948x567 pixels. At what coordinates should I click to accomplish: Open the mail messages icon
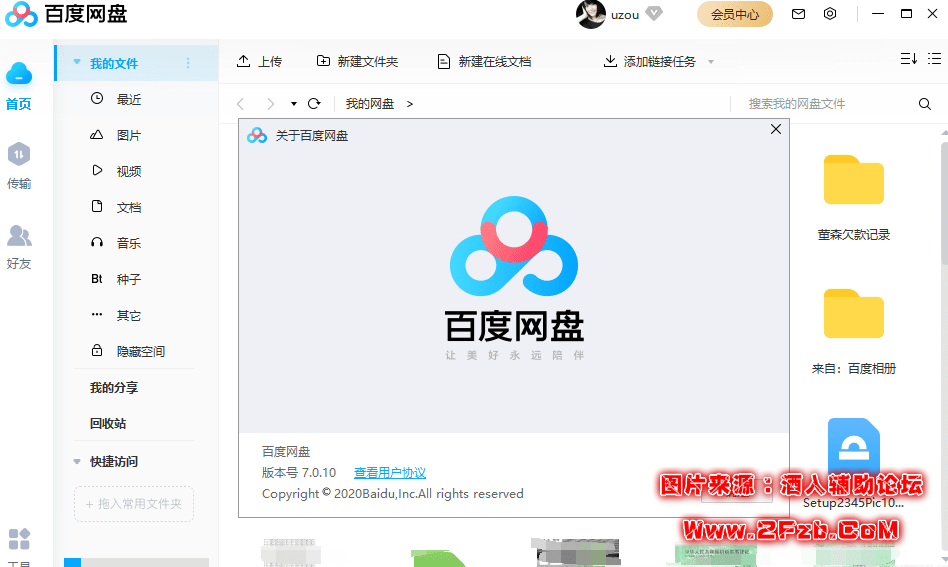(798, 14)
